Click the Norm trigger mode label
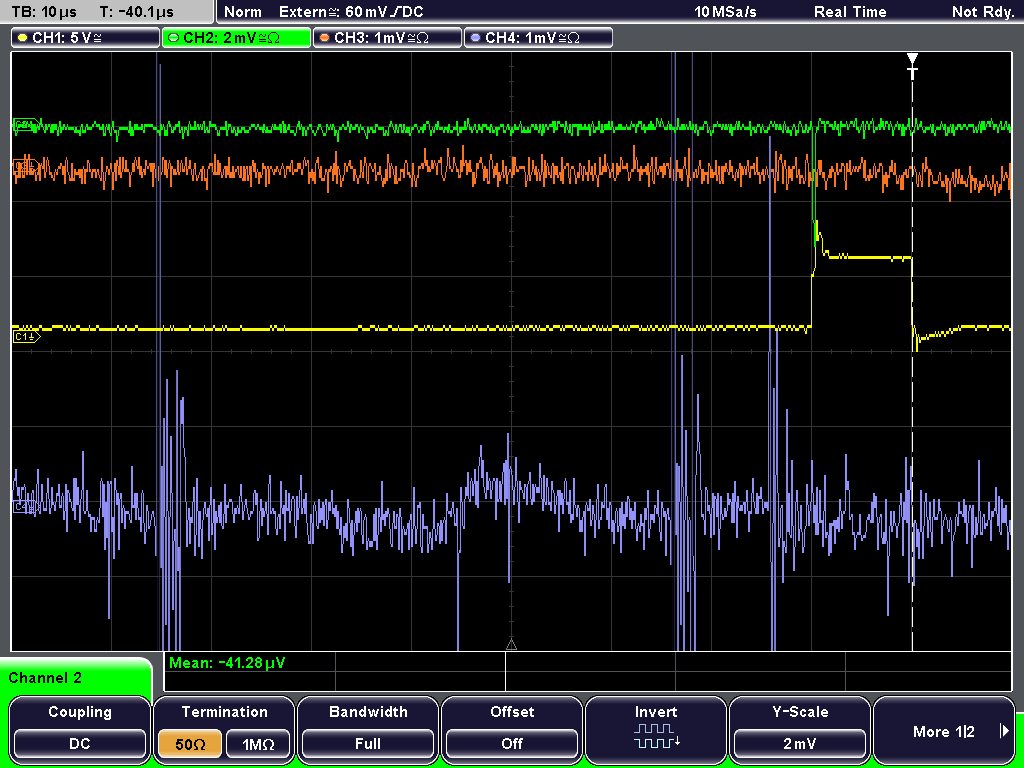1024x768 pixels. (x=242, y=12)
